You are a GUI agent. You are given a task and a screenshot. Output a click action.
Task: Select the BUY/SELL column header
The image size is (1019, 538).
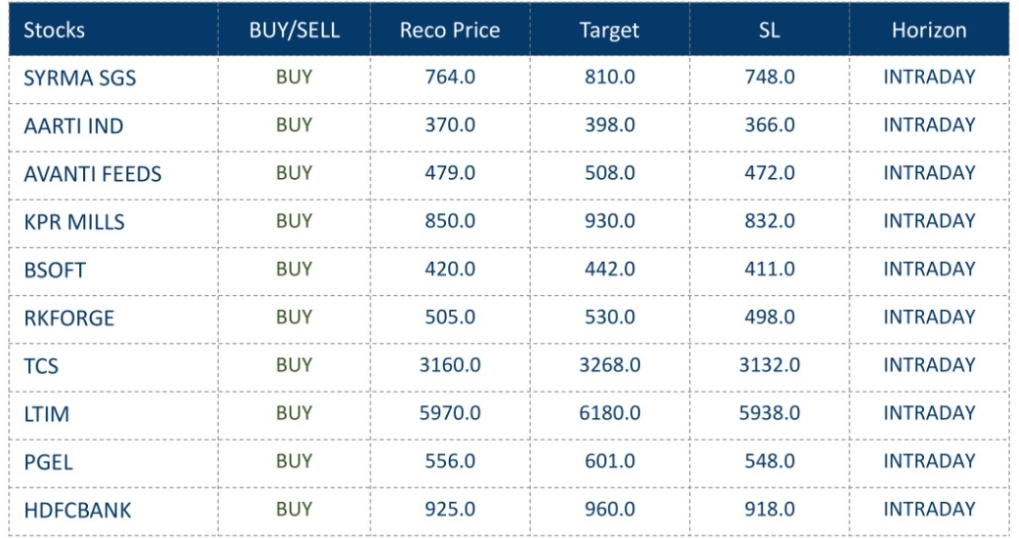pos(294,30)
